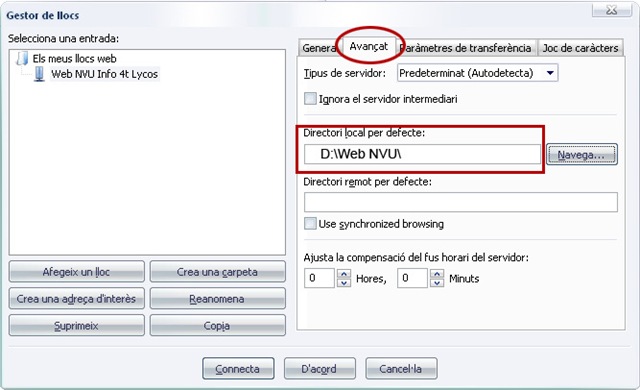Click the D'acord button
The image size is (640, 390).
[x=320, y=369]
